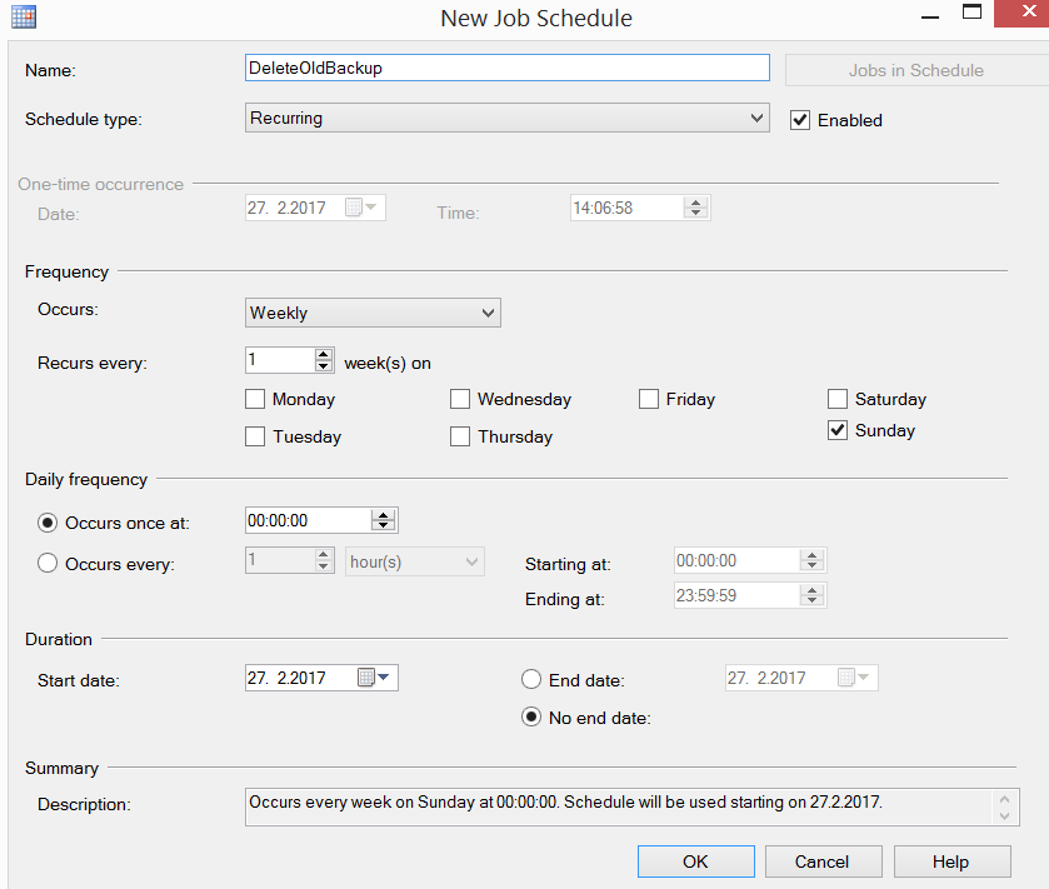Increase the Recurs every weeks value

(x=324, y=355)
